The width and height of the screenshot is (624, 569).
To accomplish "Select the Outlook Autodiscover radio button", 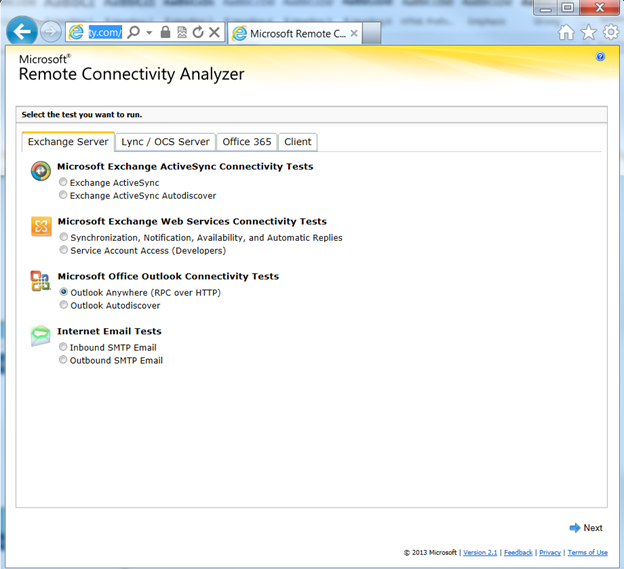I will [64, 304].
